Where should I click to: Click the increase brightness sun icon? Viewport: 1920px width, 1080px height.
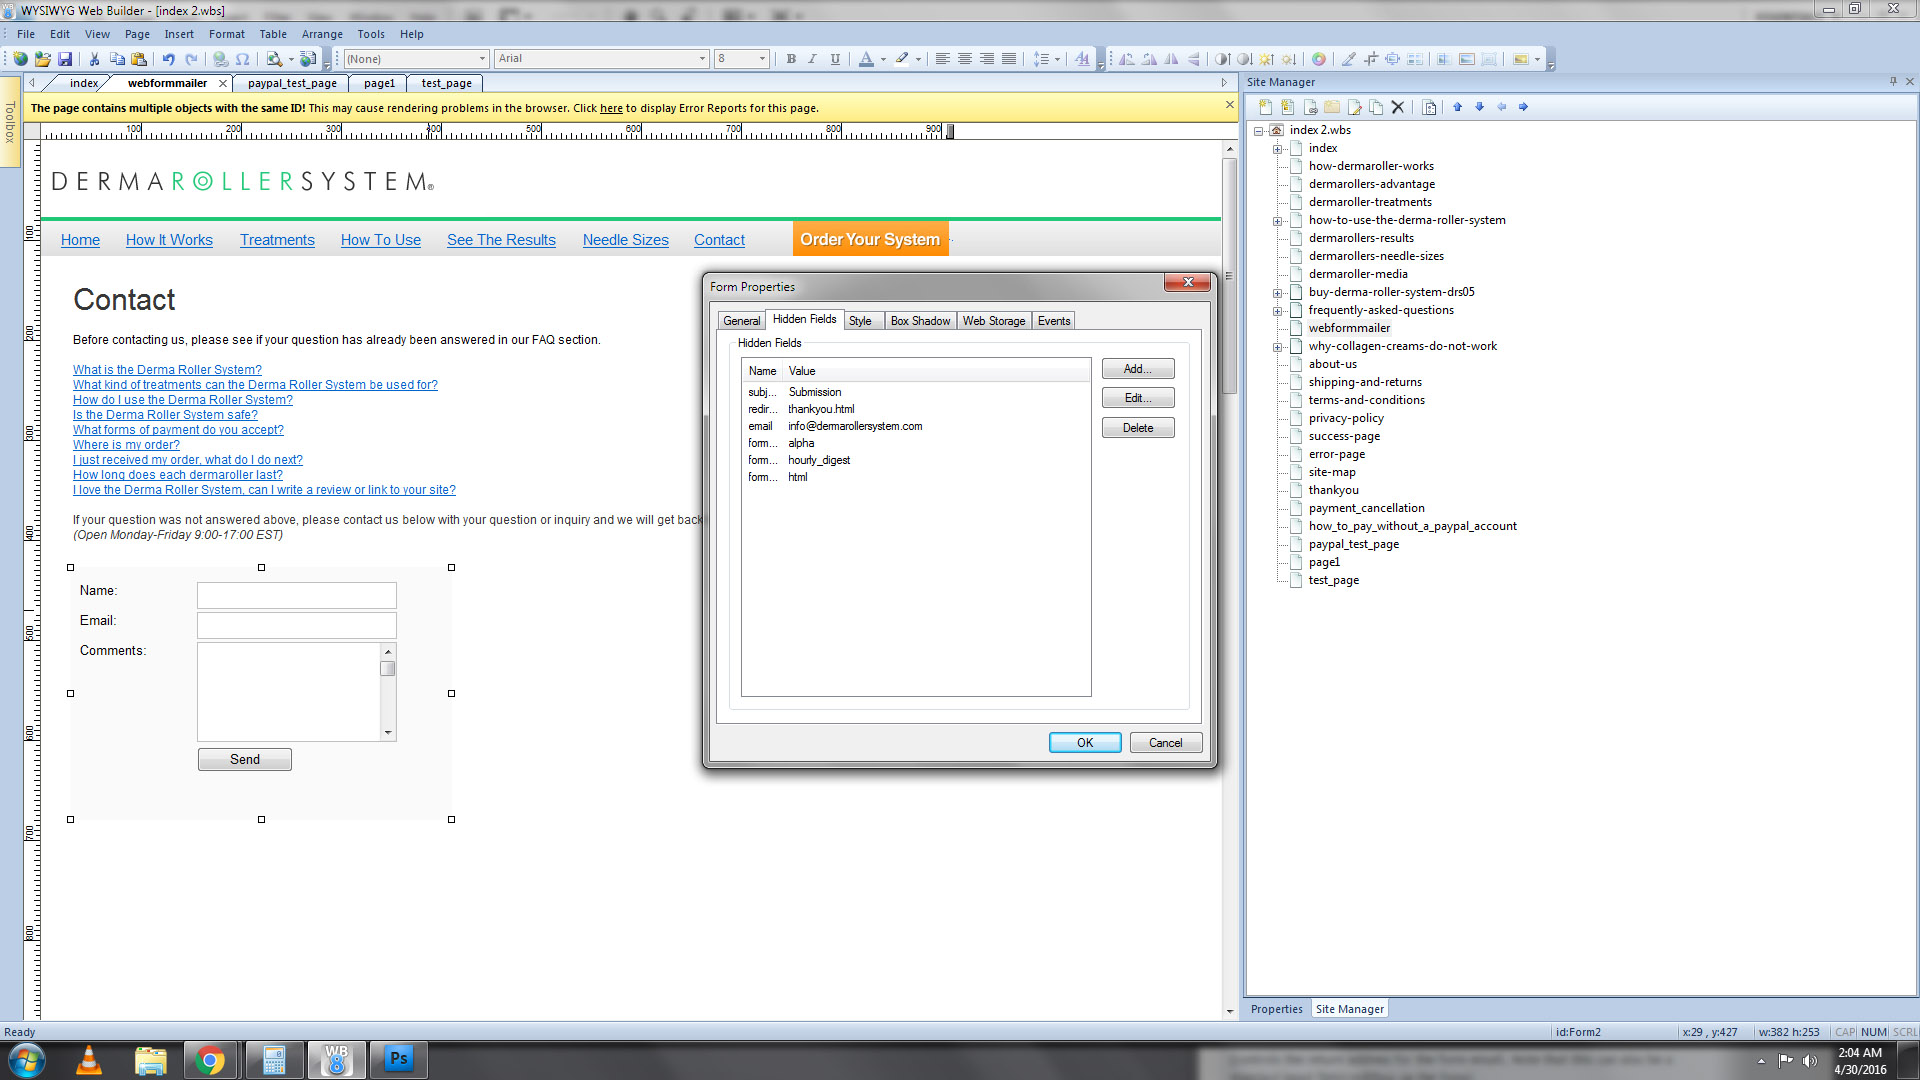[x=1266, y=59]
